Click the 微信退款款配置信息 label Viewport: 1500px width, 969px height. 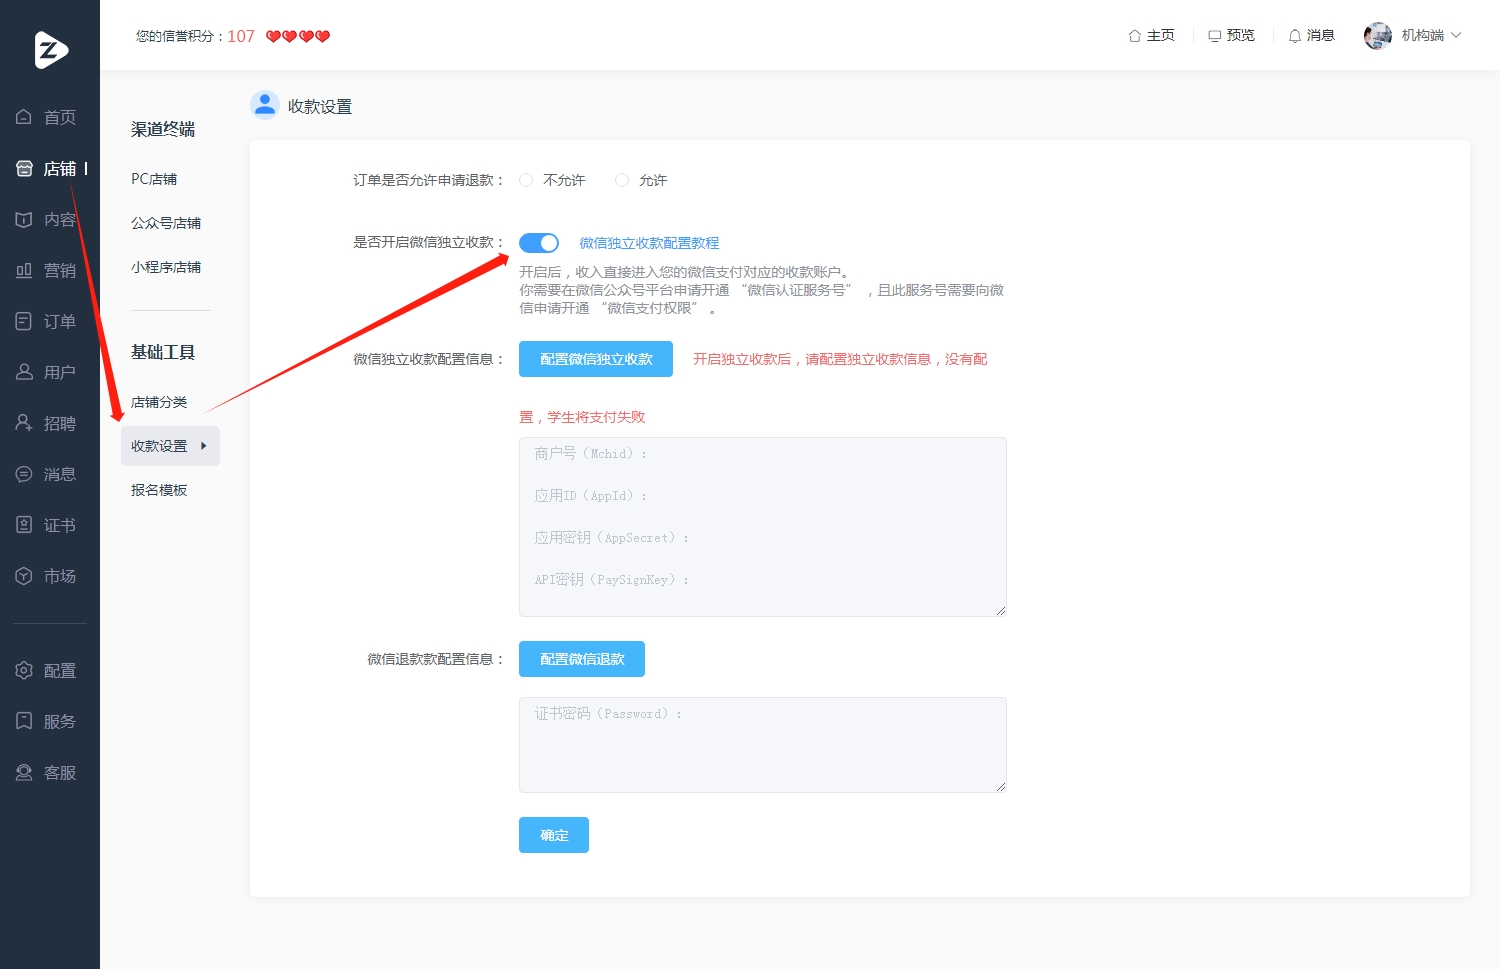pos(436,659)
